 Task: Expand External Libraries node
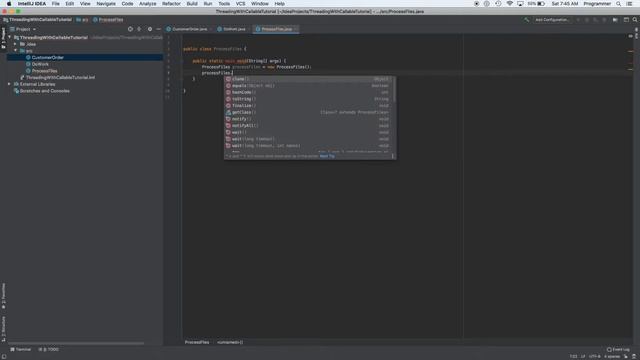pos(9,84)
